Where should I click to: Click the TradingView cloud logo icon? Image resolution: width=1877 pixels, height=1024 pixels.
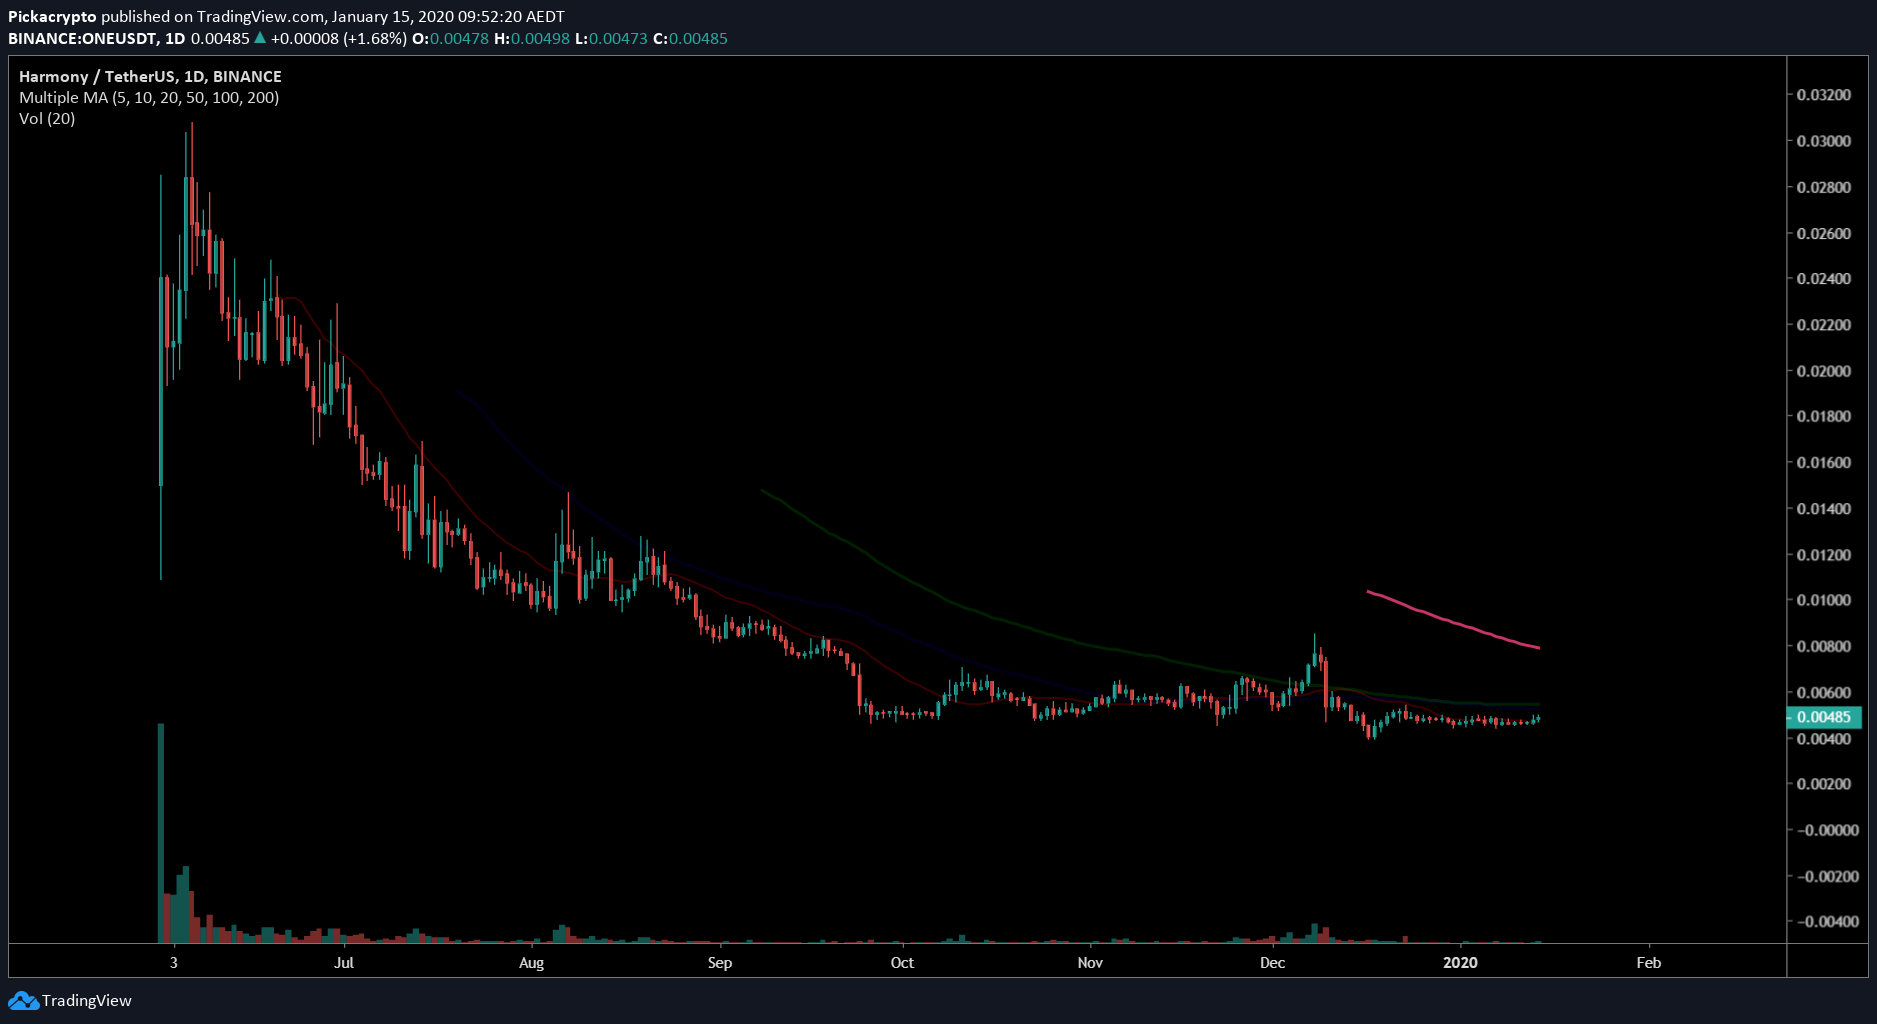23,1000
